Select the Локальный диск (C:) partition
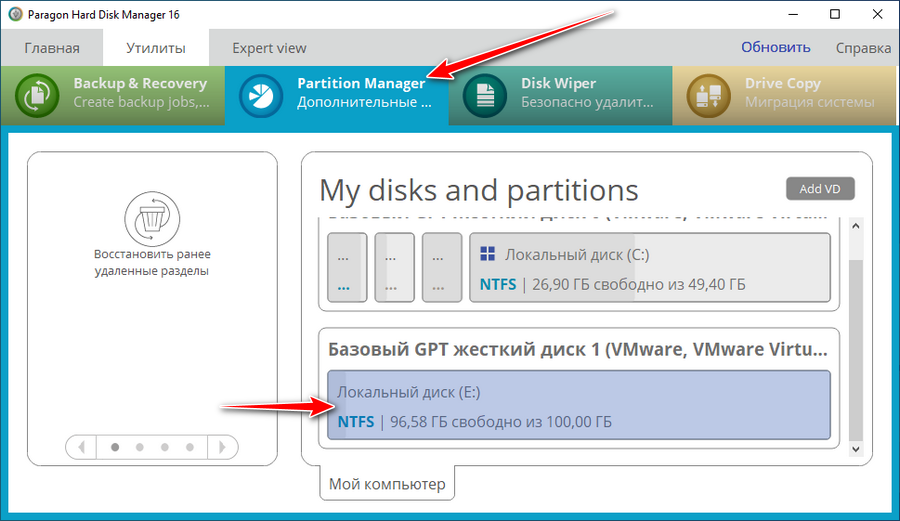 coord(650,267)
